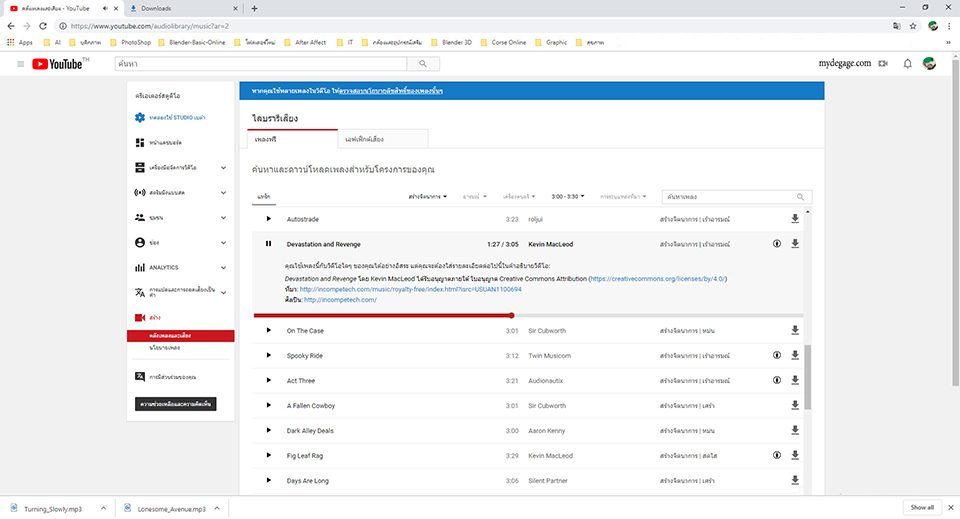Play A Fallen Cowboy track
Image resolution: width=960 pixels, height=519 pixels.
tap(268, 405)
